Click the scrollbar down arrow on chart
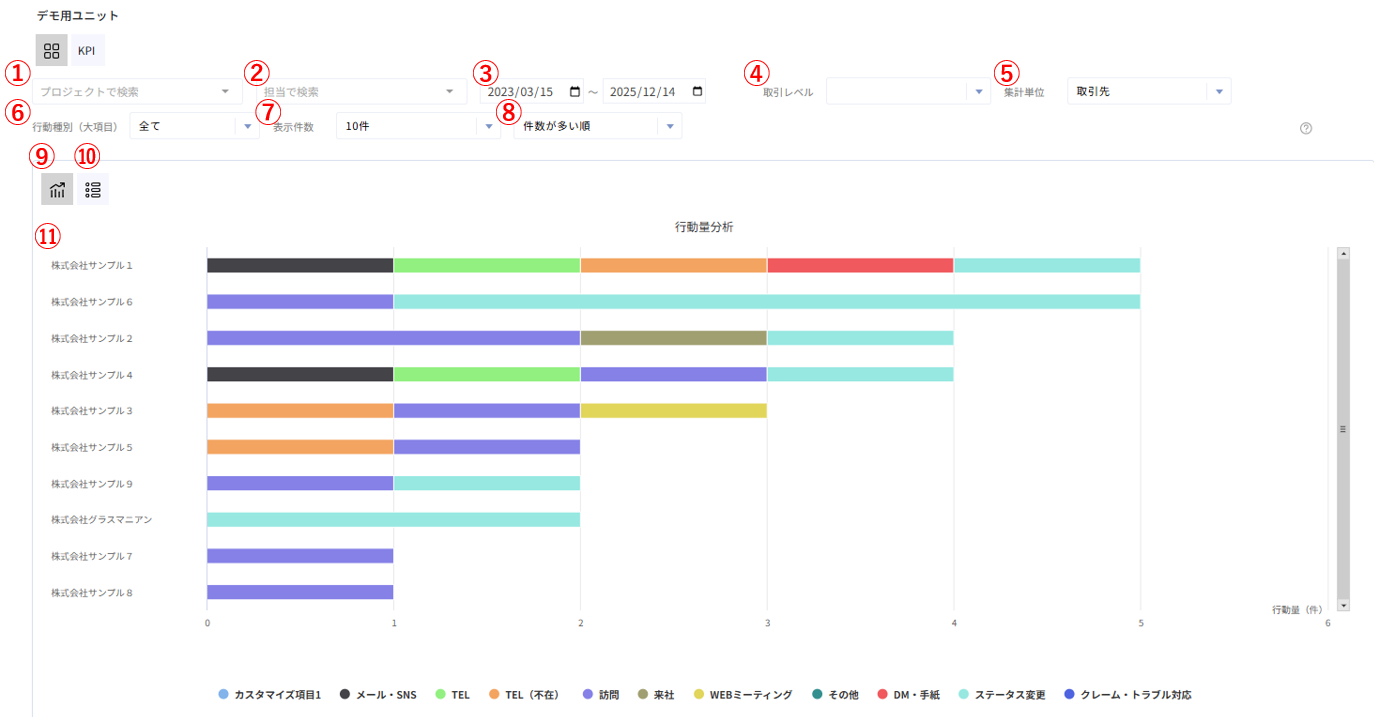 click(1343, 605)
